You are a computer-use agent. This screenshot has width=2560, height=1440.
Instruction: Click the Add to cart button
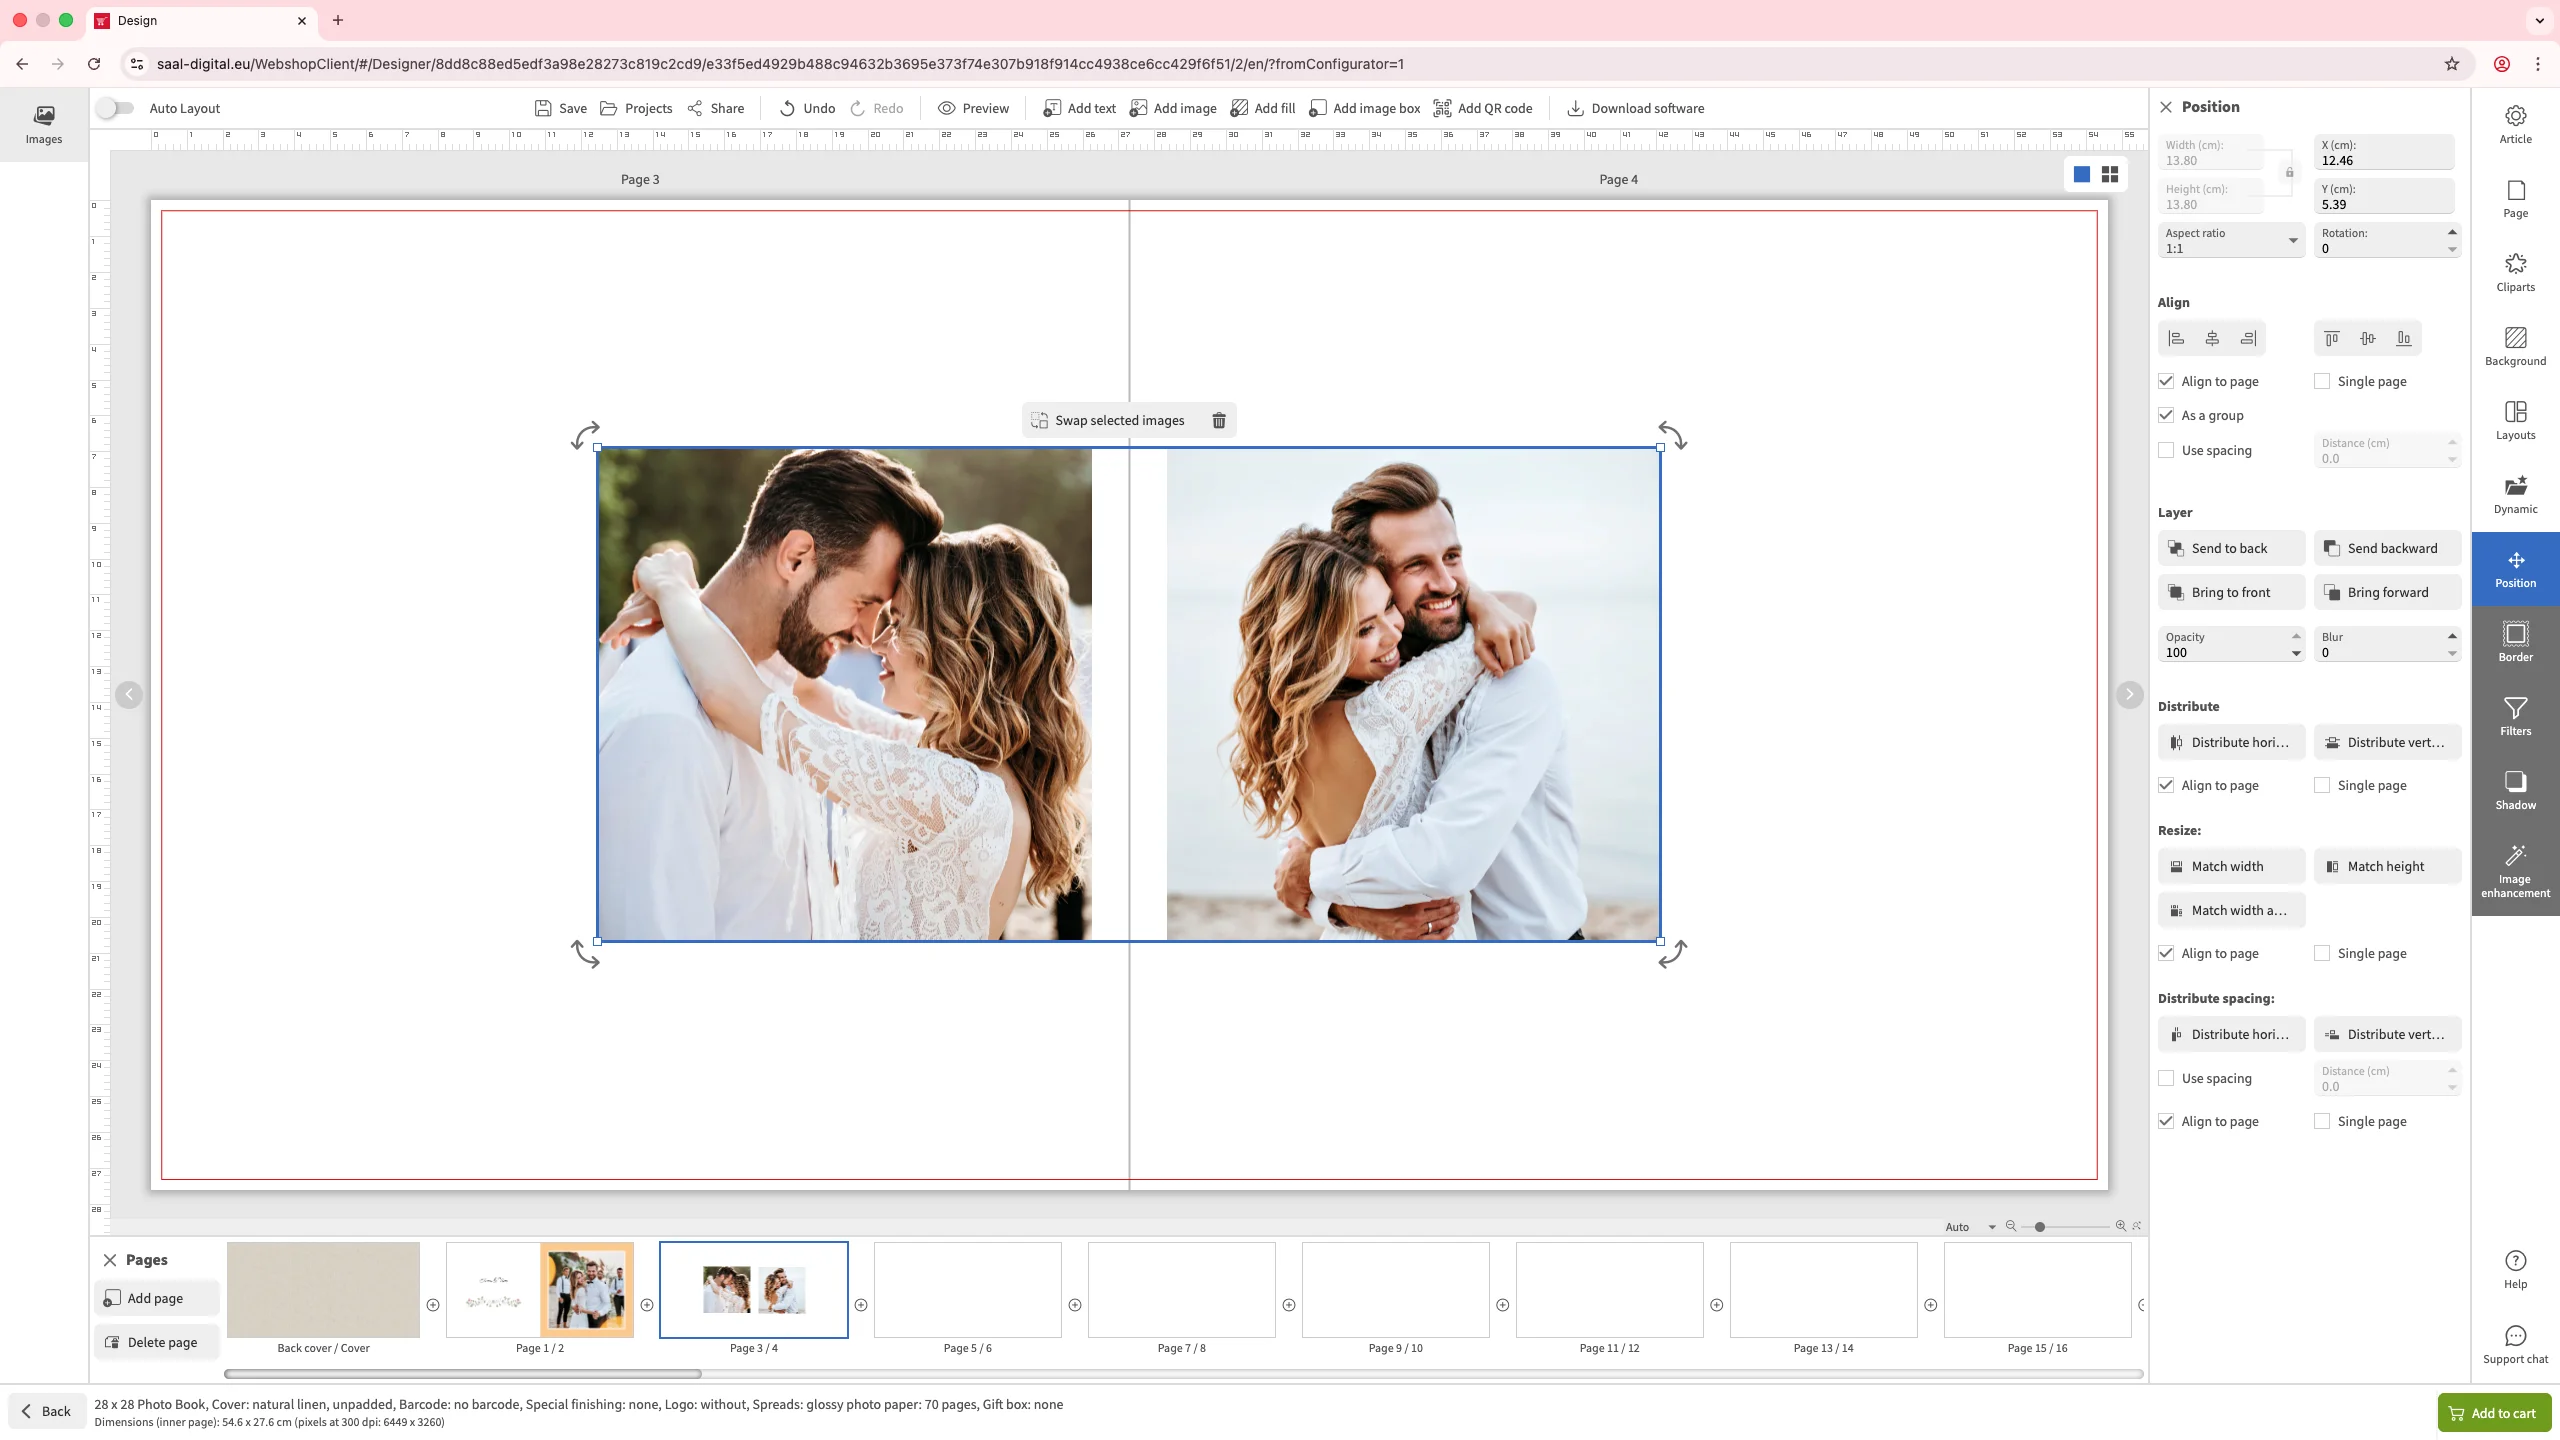coord(2493,1413)
